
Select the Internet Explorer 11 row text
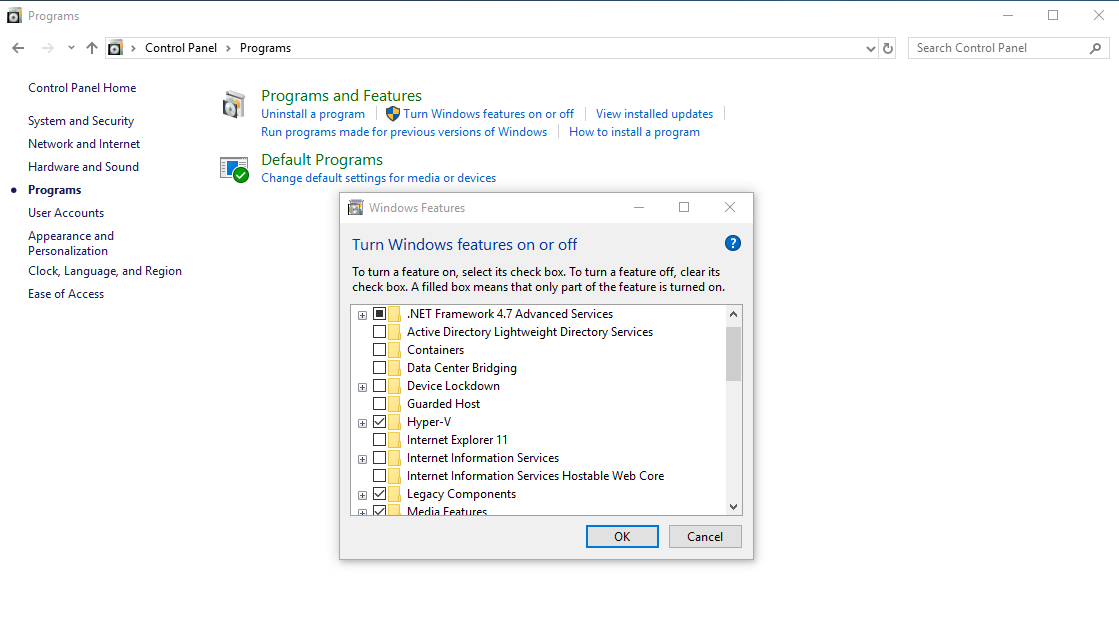pos(457,440)
